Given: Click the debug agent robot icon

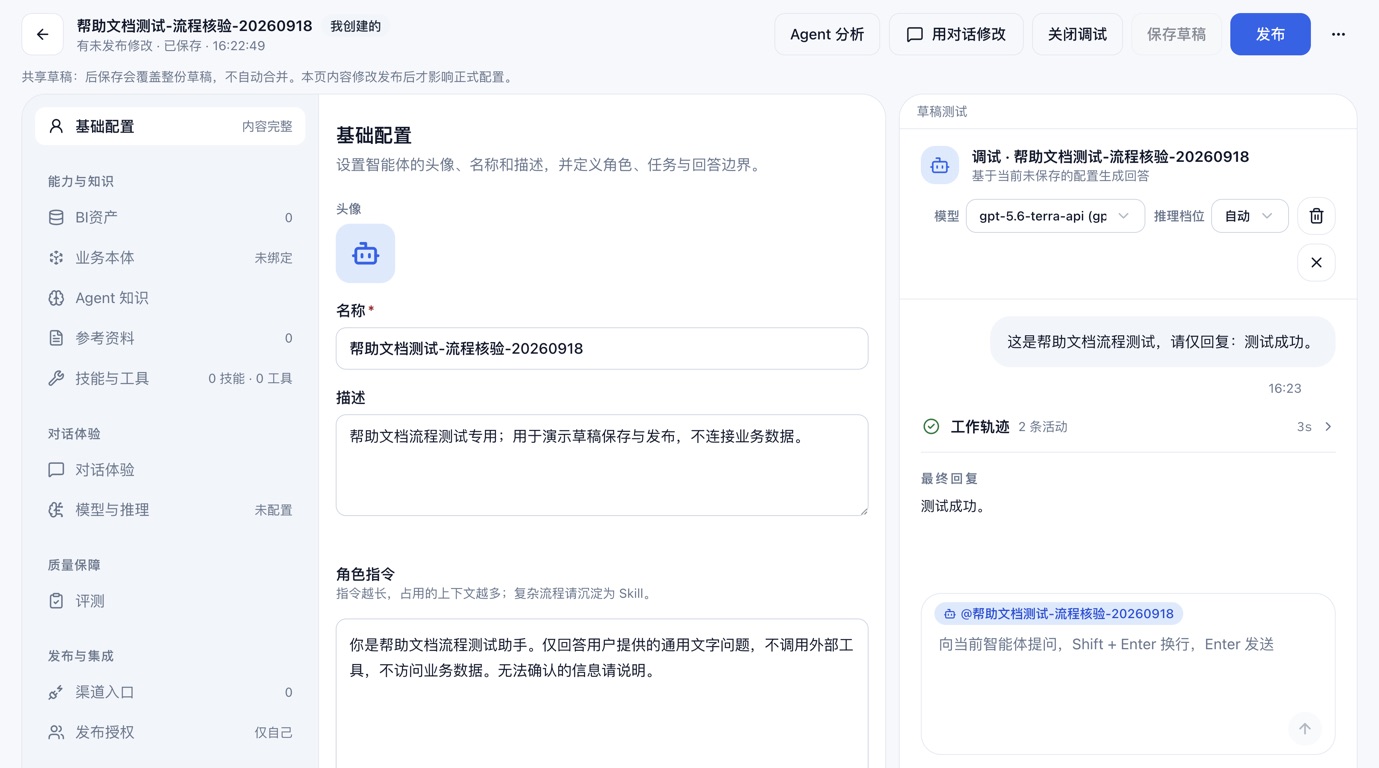Looking at the screenshot, I should 939,165.
